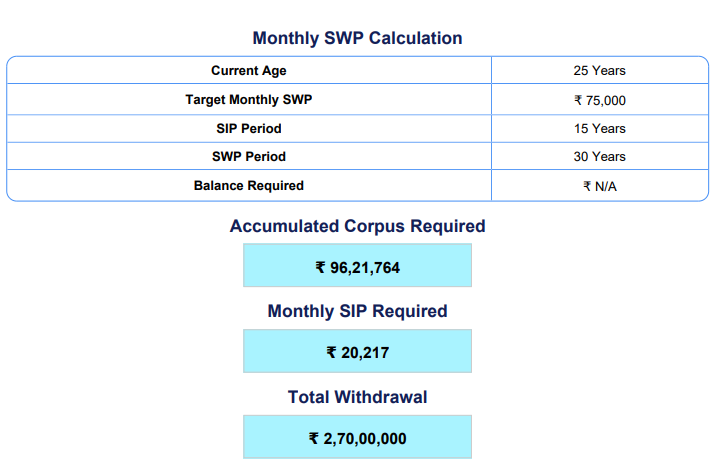Click the 15 Years value
The image size is (715, 470).
pos(600,128)
